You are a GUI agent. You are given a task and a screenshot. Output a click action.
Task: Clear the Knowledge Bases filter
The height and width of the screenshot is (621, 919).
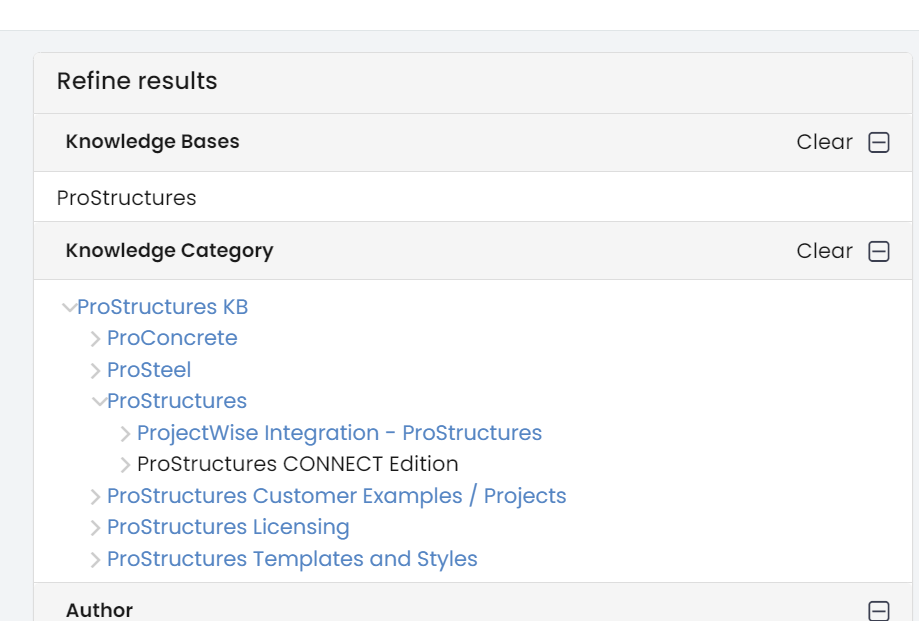coord(824,142)
